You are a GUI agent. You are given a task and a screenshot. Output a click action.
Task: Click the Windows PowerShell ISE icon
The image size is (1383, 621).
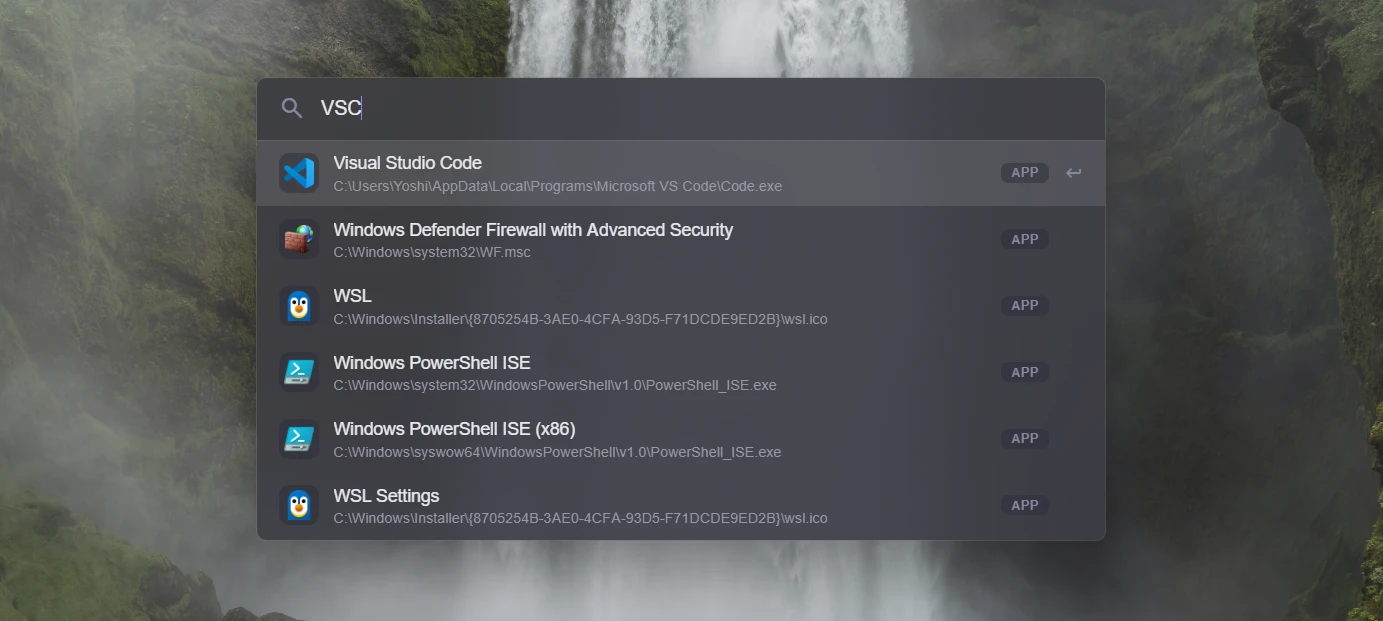coord(298,372)
